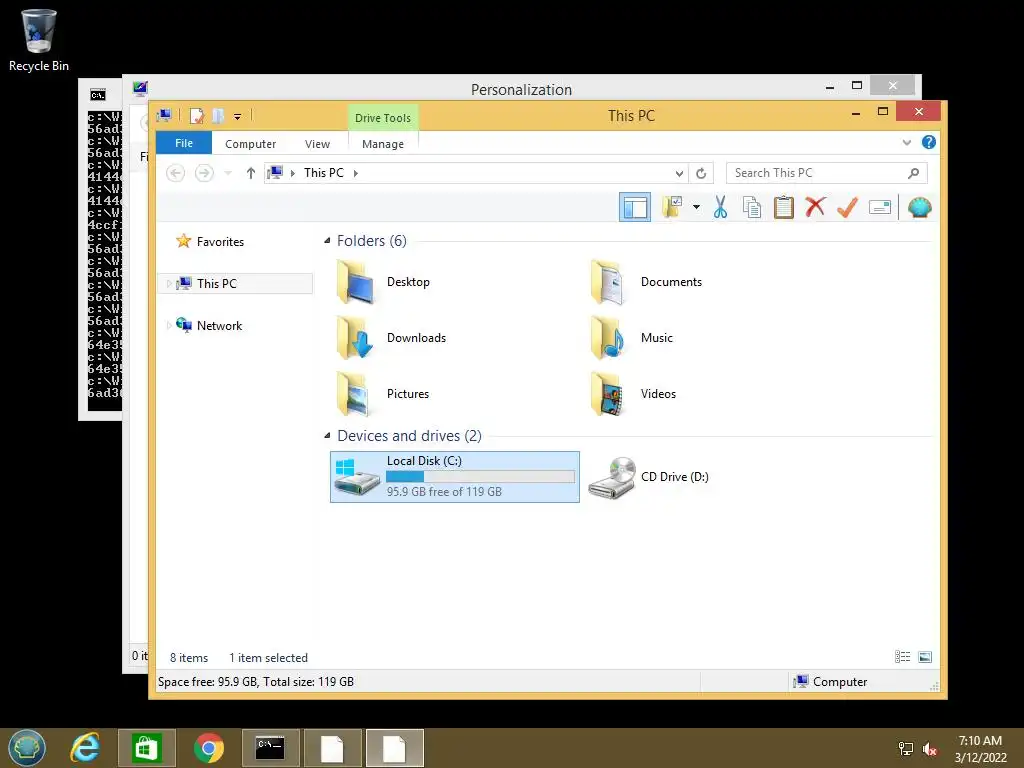
Task: Expand This PC in the navigation pane
Action: click(169, 283)
